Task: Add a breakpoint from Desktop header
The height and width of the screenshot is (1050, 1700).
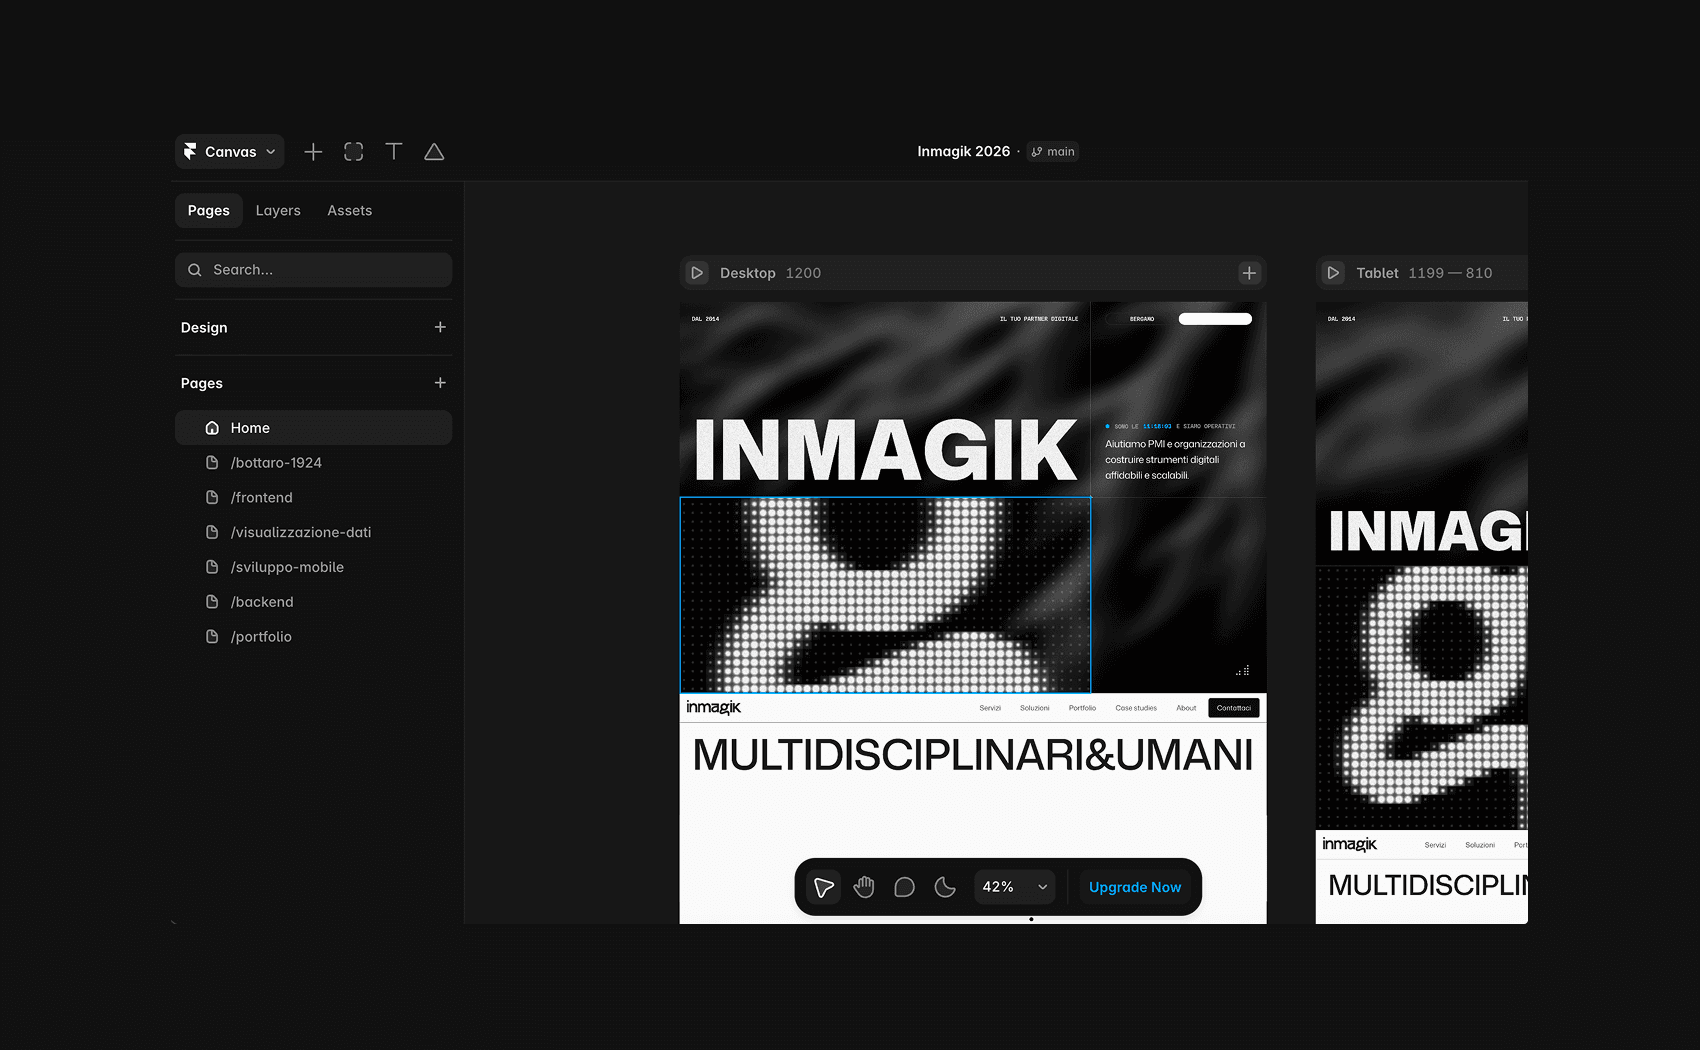Action: tap(1249, 273)
